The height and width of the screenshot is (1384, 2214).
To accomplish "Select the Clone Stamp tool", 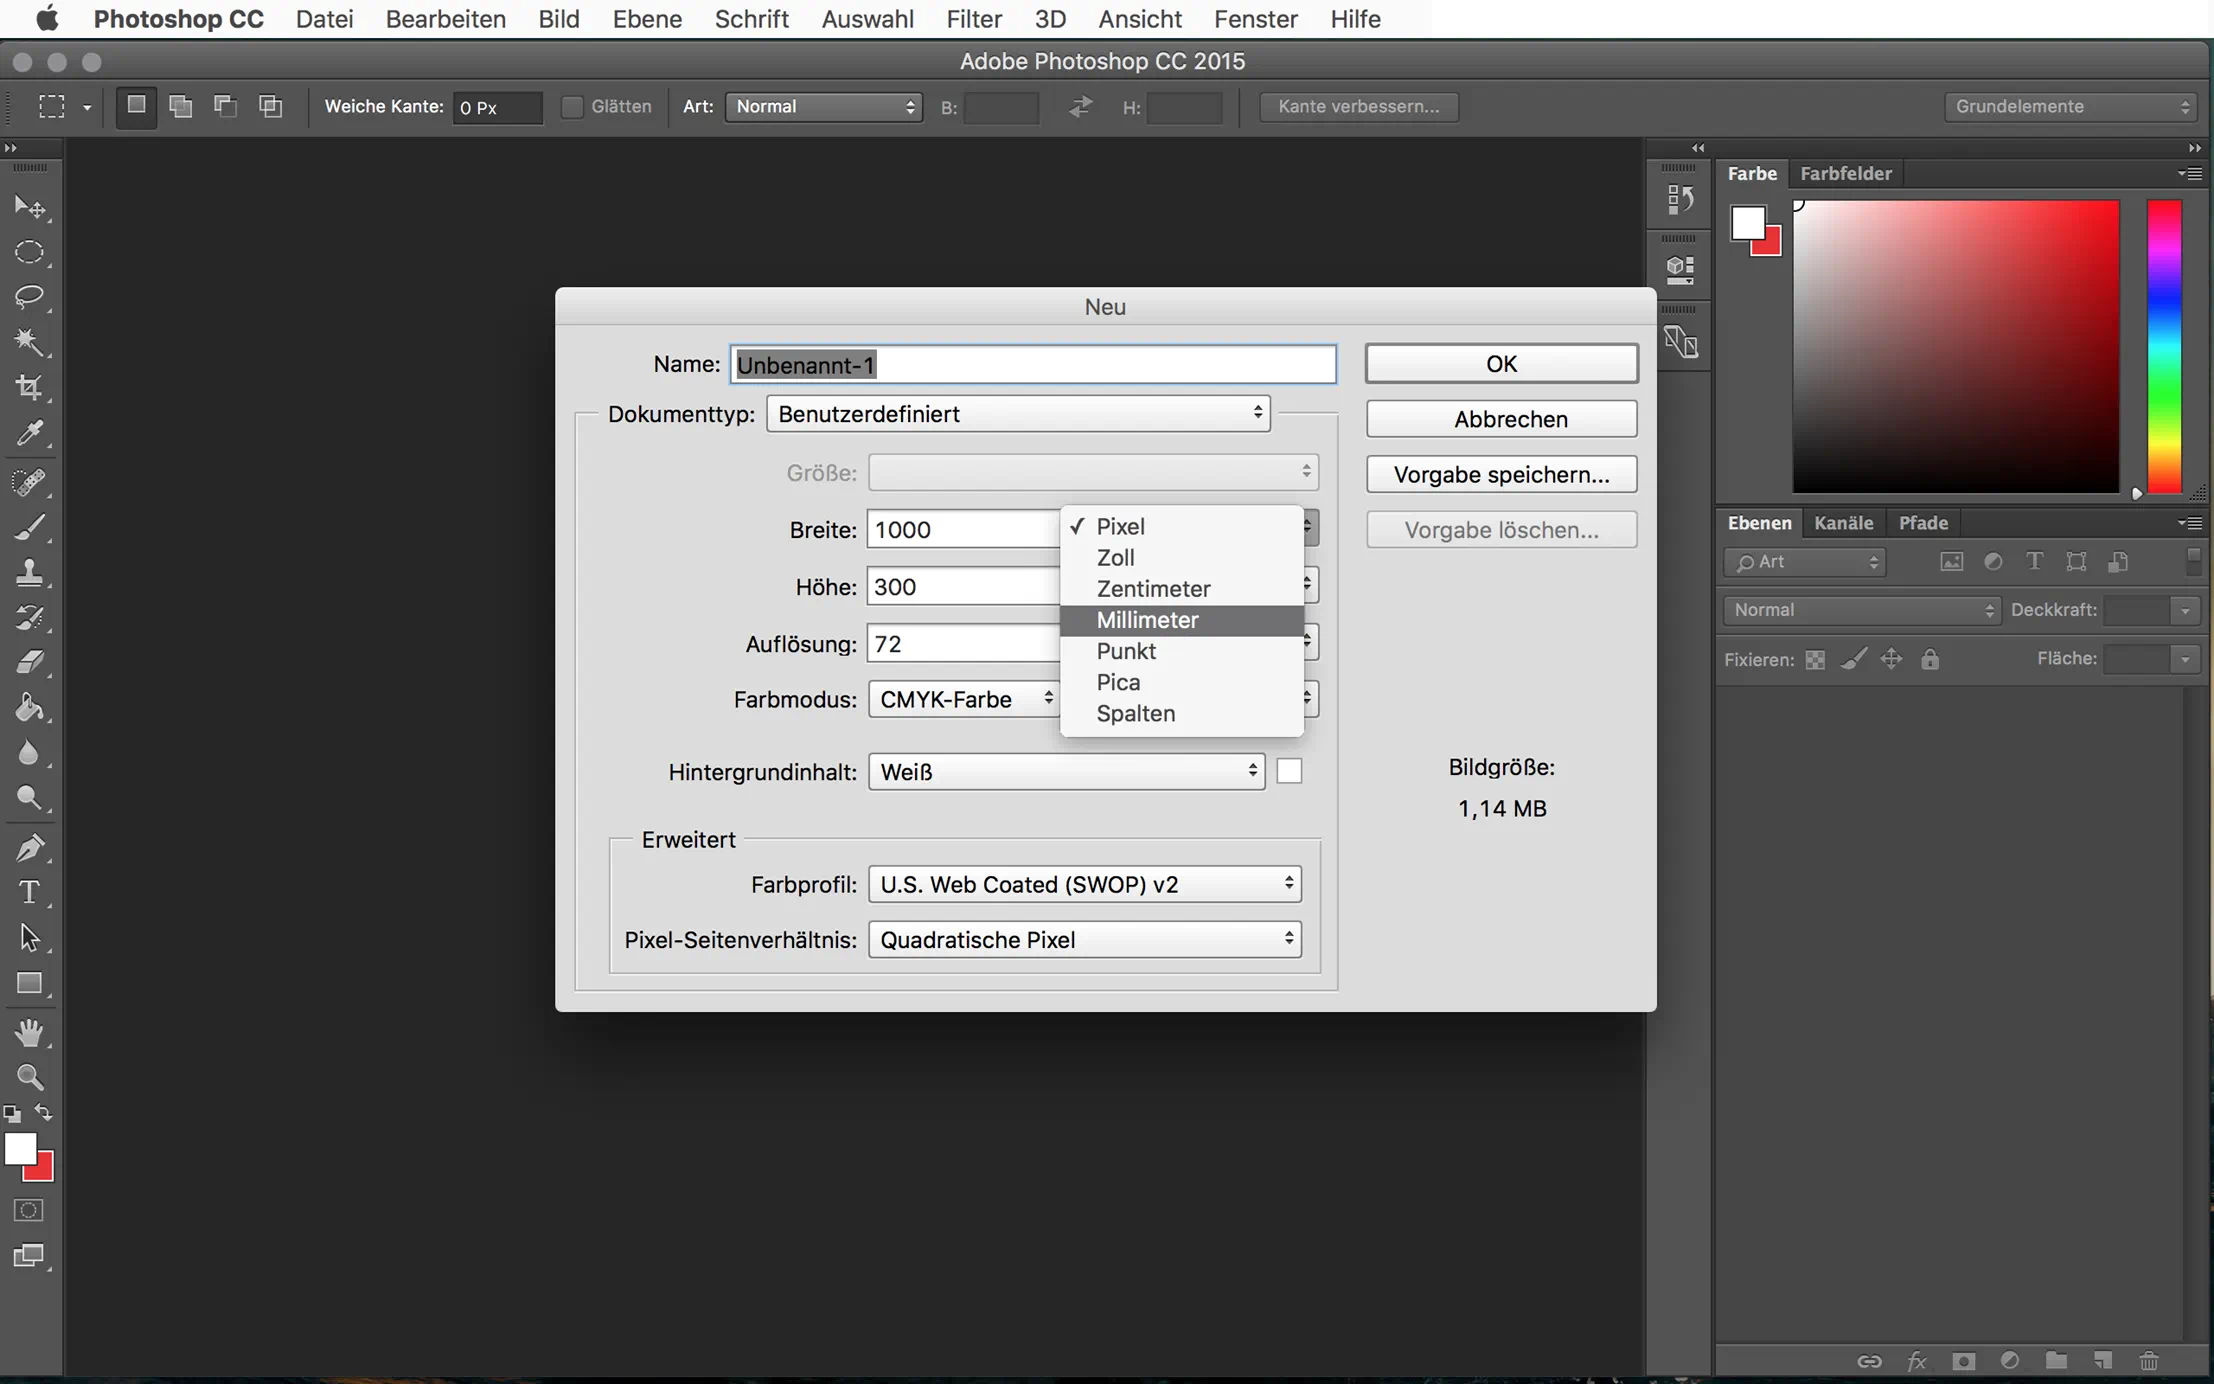I will click(x=29, y=572).
